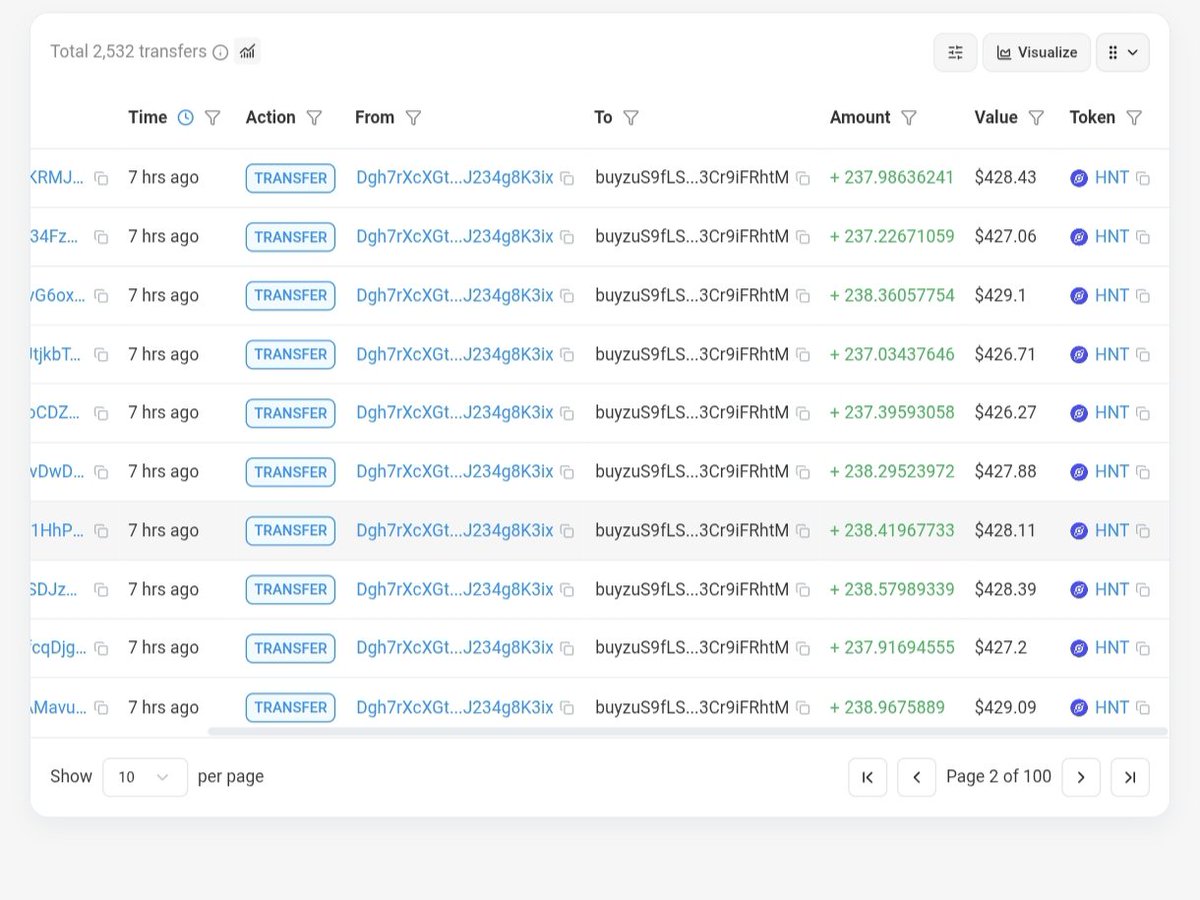Click the To address in the $428.11 row
The image size is (1200, 900).
[692, 530]
